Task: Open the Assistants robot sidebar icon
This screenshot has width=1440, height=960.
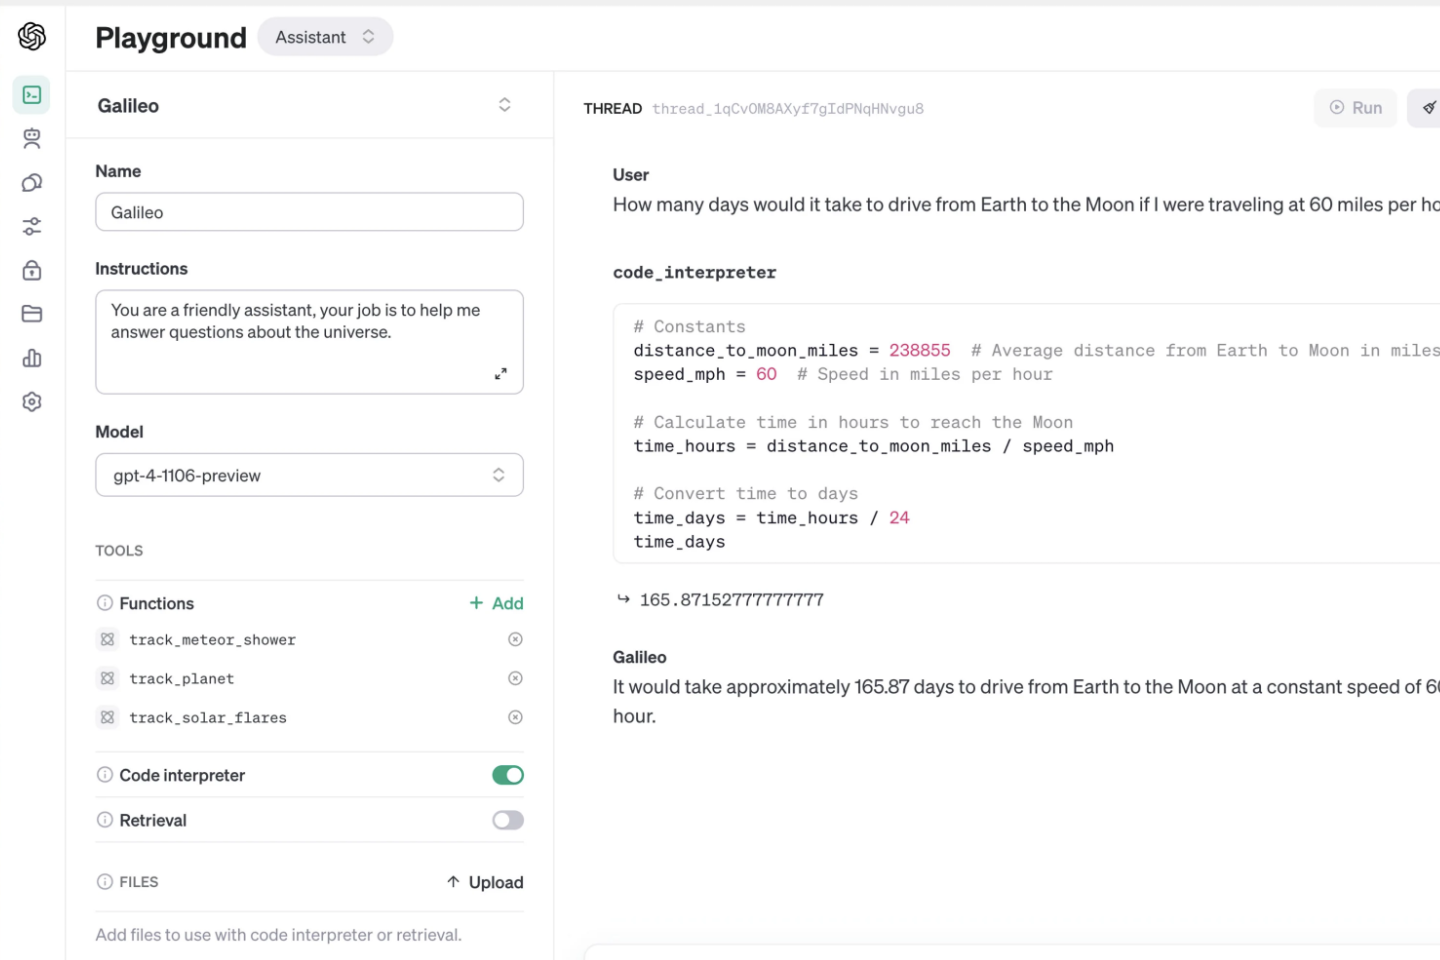Action: click(32, 139)
